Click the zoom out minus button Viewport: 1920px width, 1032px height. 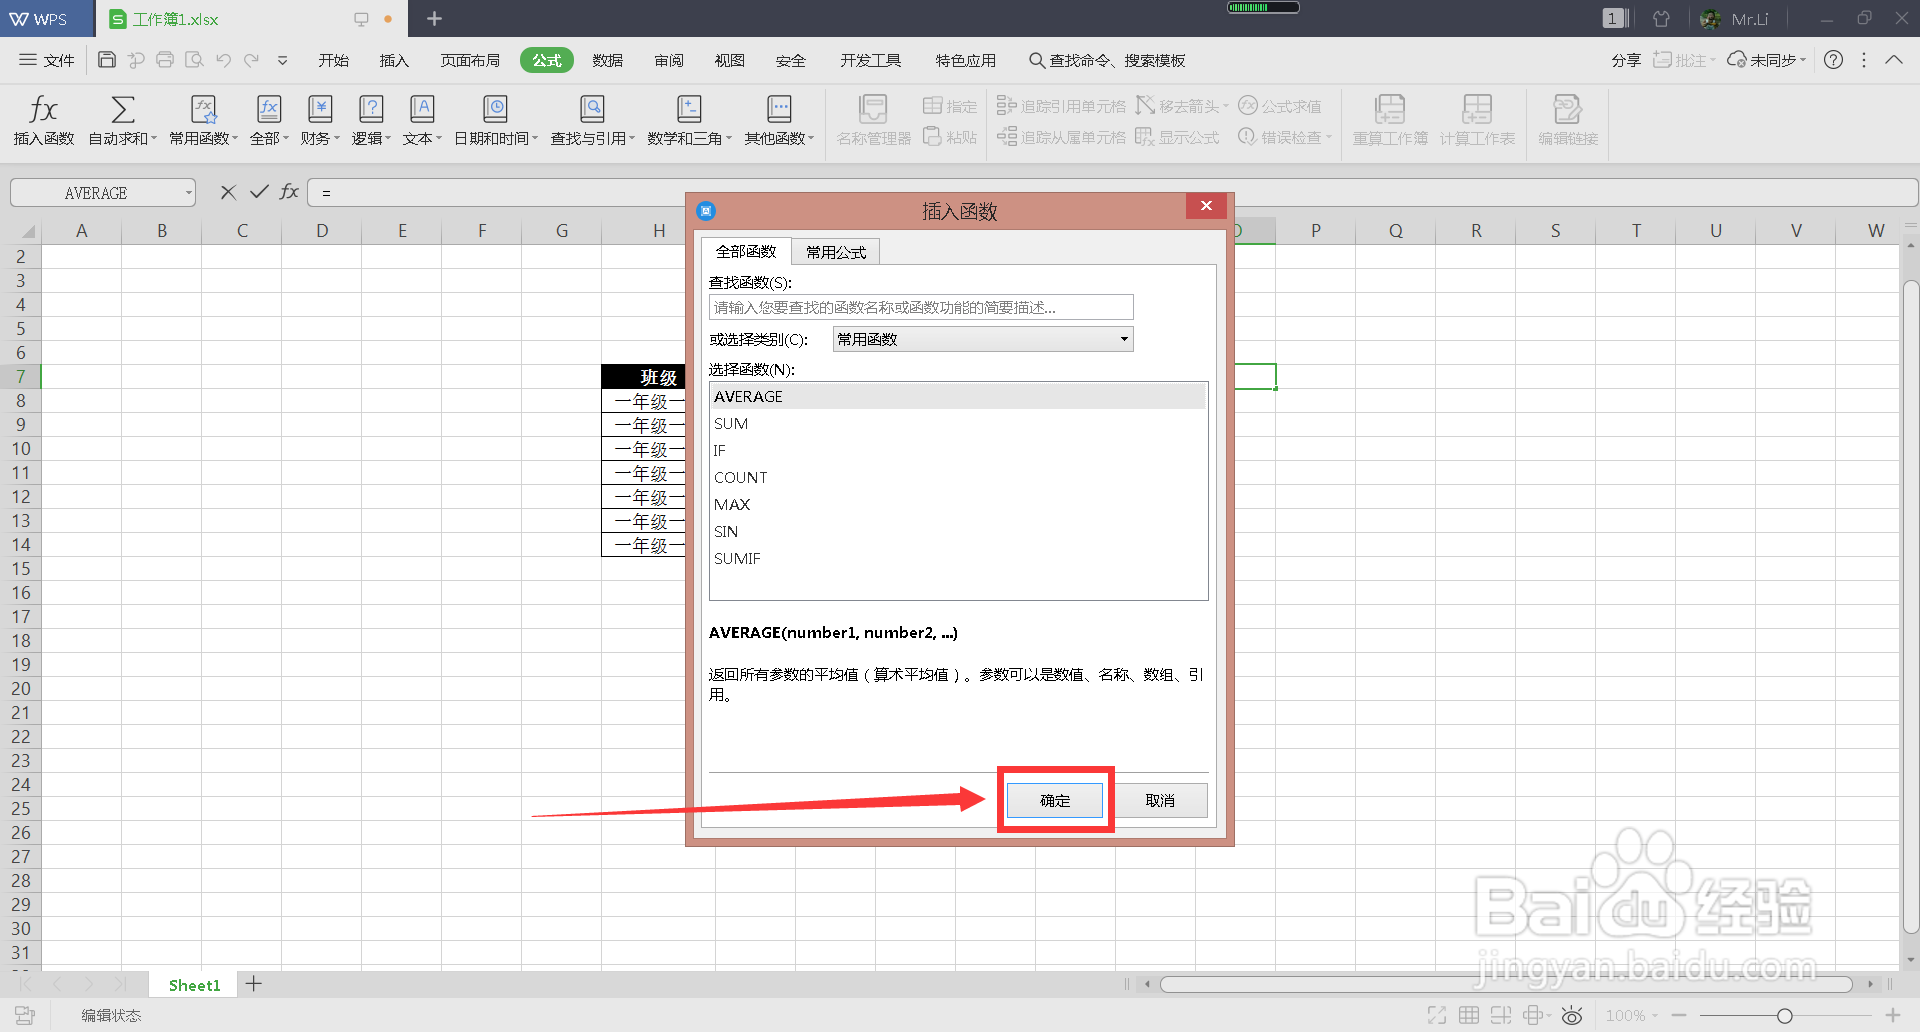[1678, 1016]
